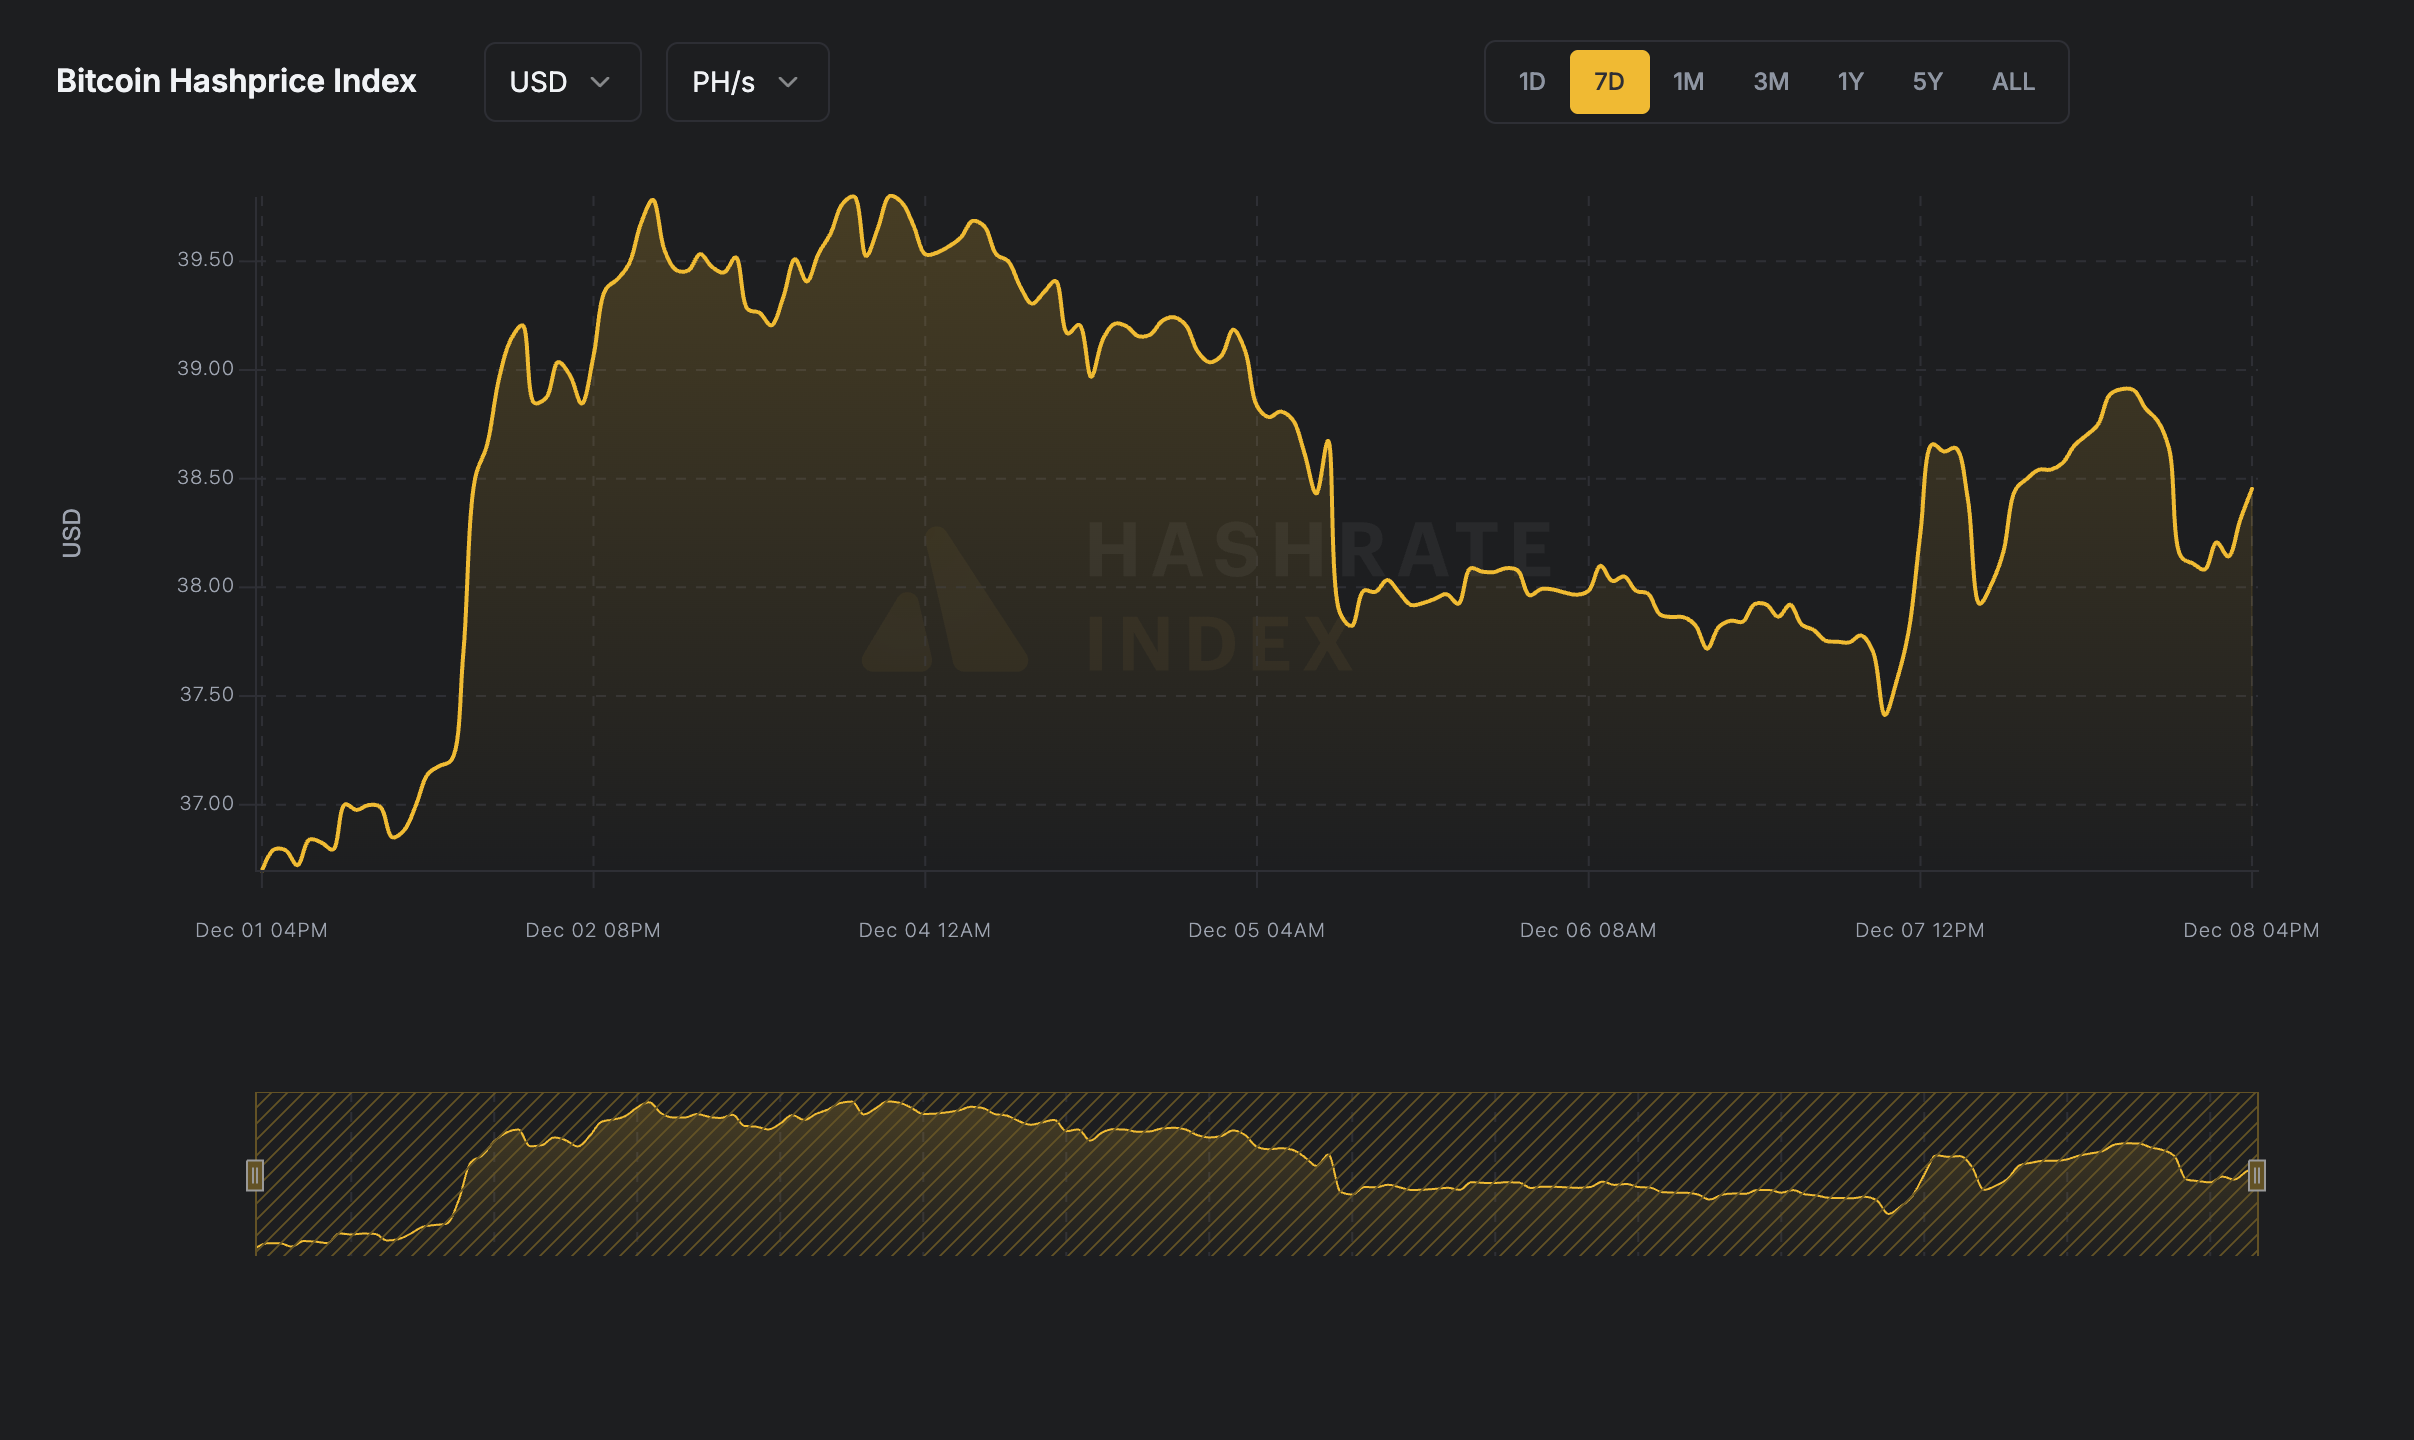Select the 3M time range

1770,81
